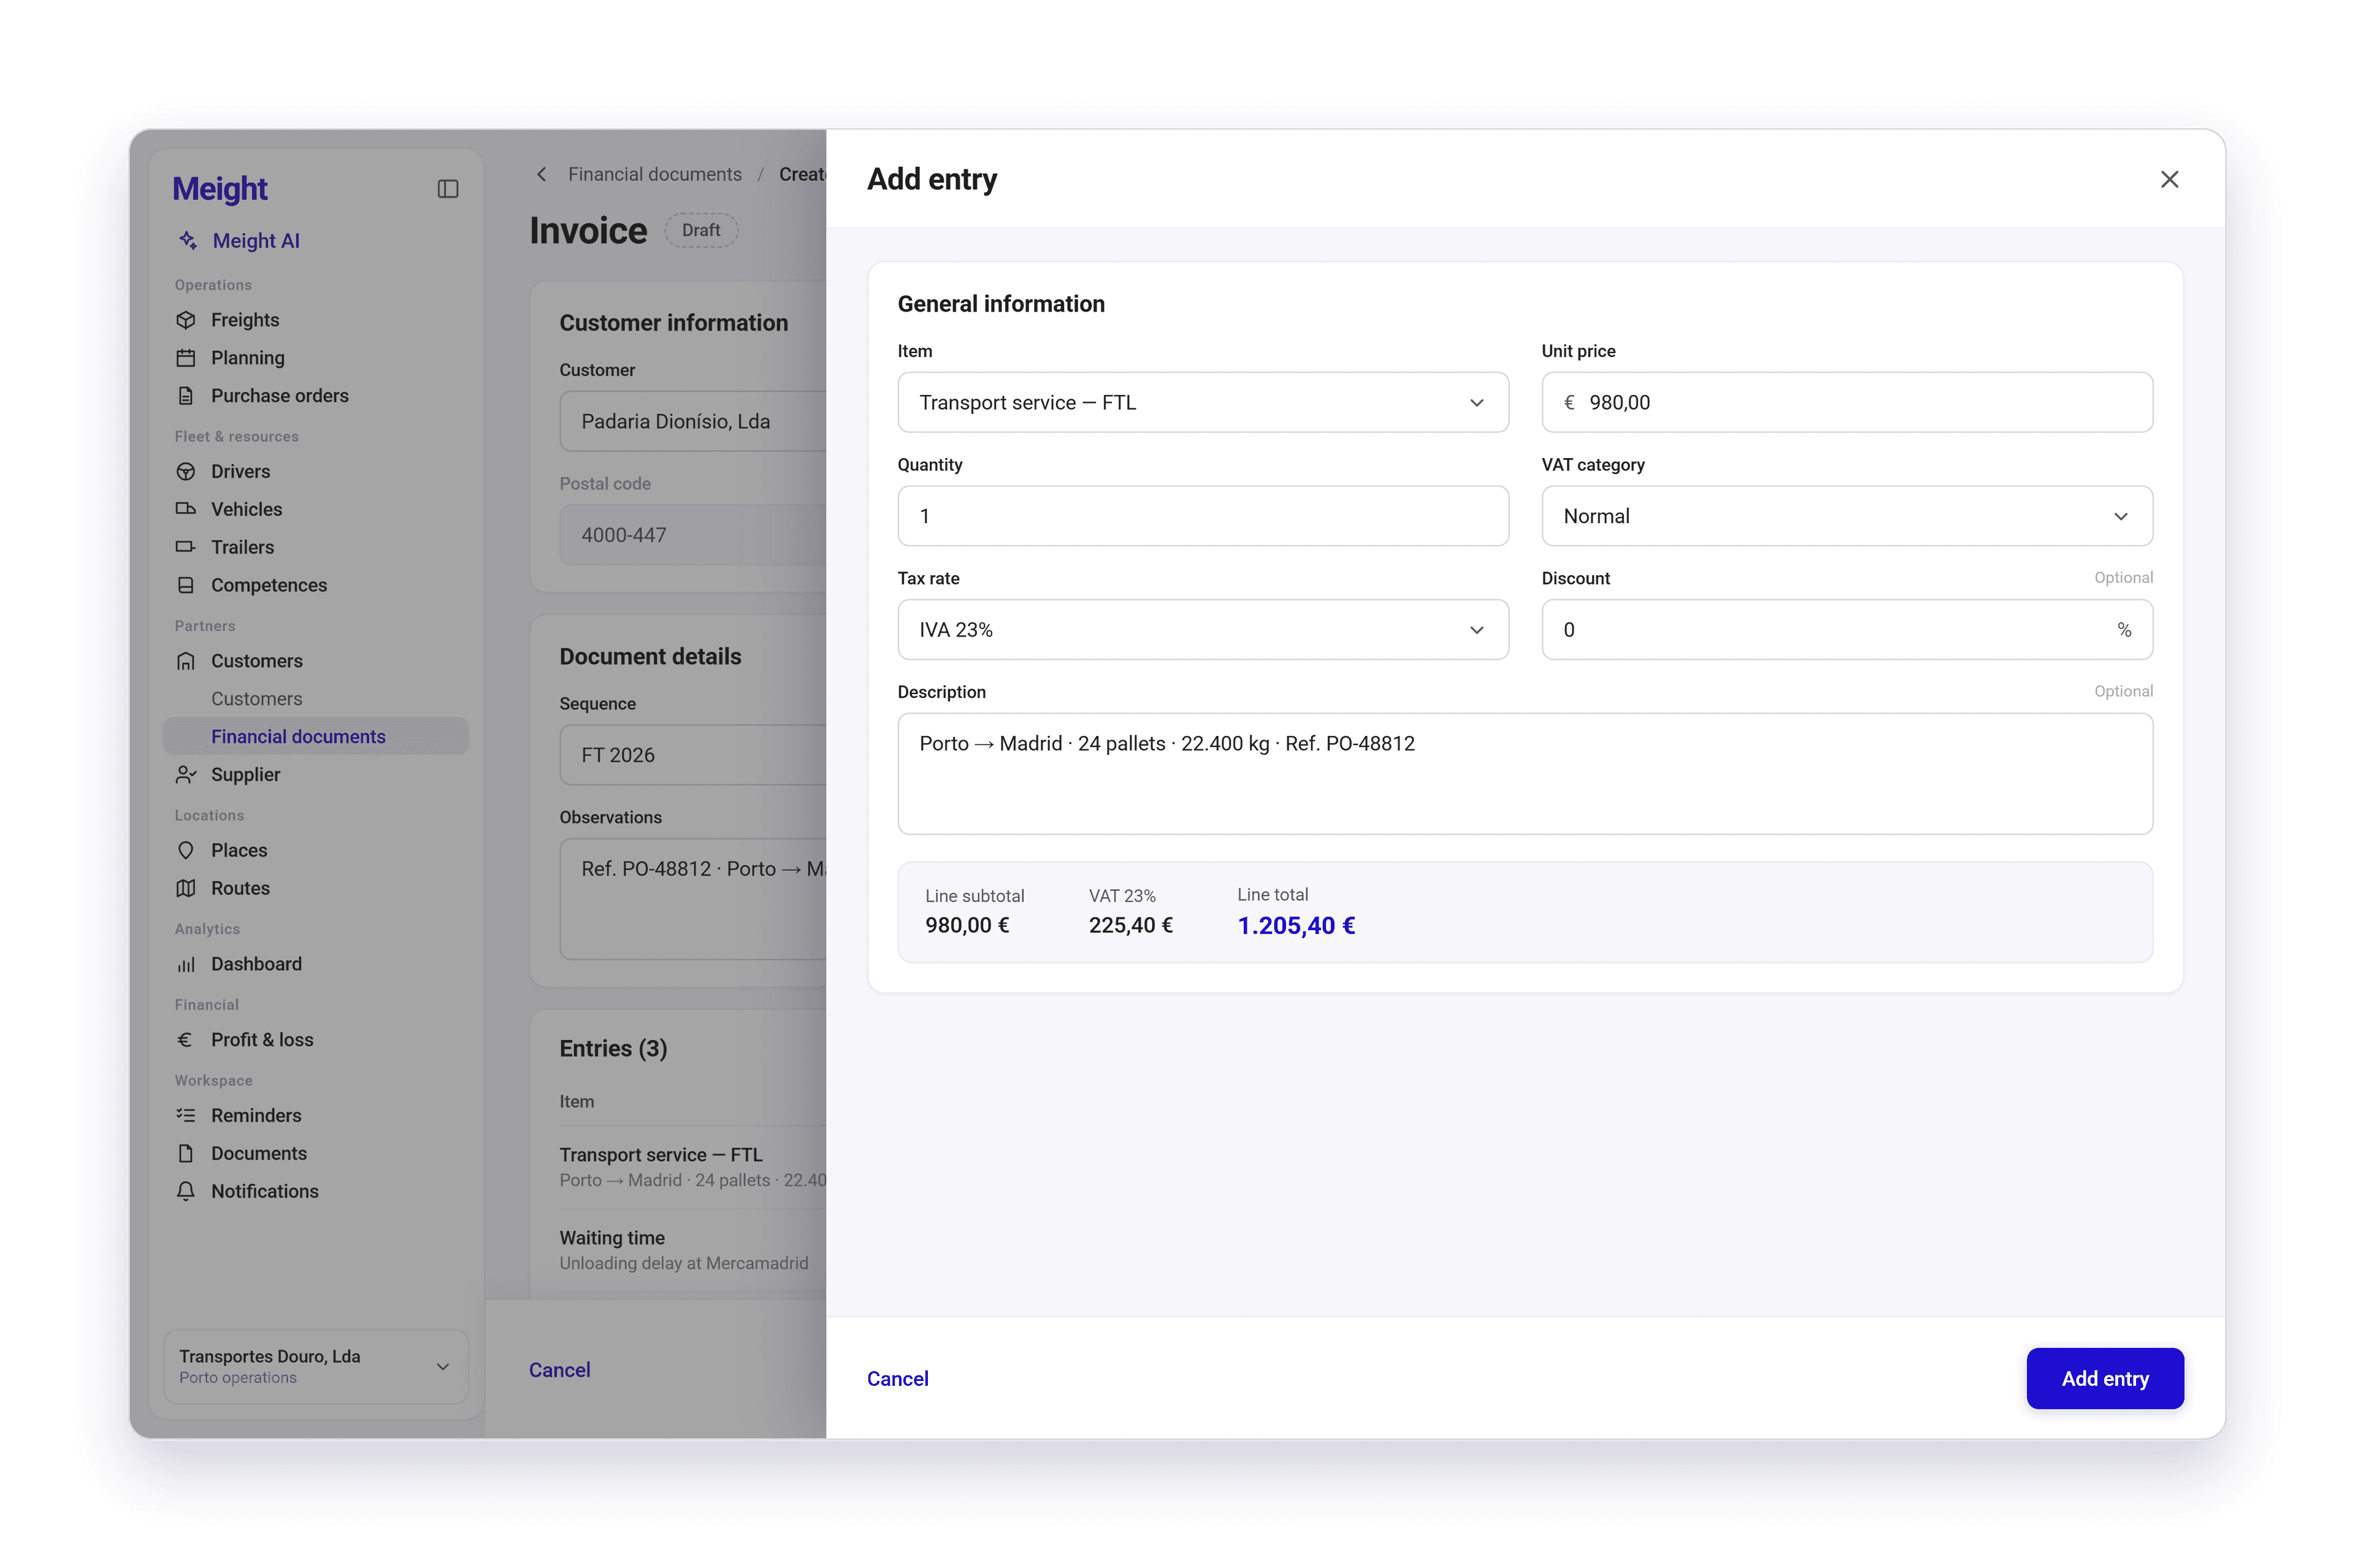Click the Supplier person icon
Image resolution: width=2355 pixels, height=1568 pixels.
click(186, 775)
